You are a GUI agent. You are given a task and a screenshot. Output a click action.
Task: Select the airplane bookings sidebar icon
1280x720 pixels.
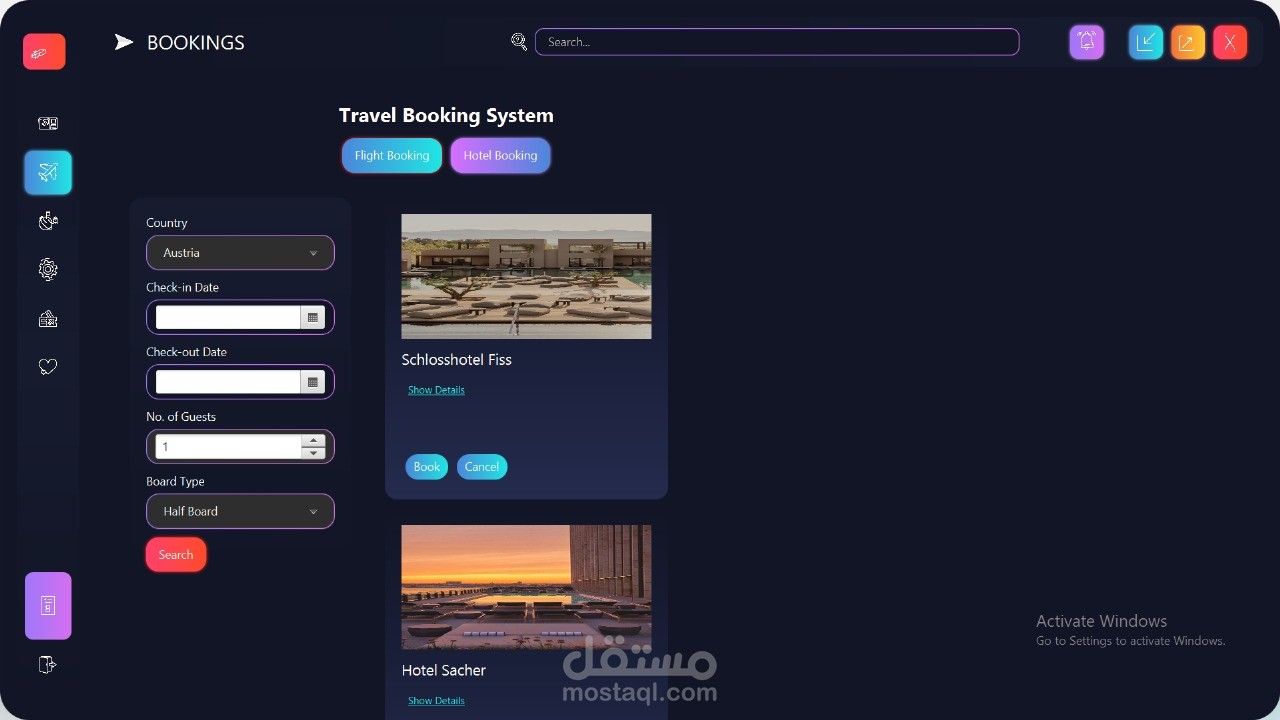tap(48, 172)
